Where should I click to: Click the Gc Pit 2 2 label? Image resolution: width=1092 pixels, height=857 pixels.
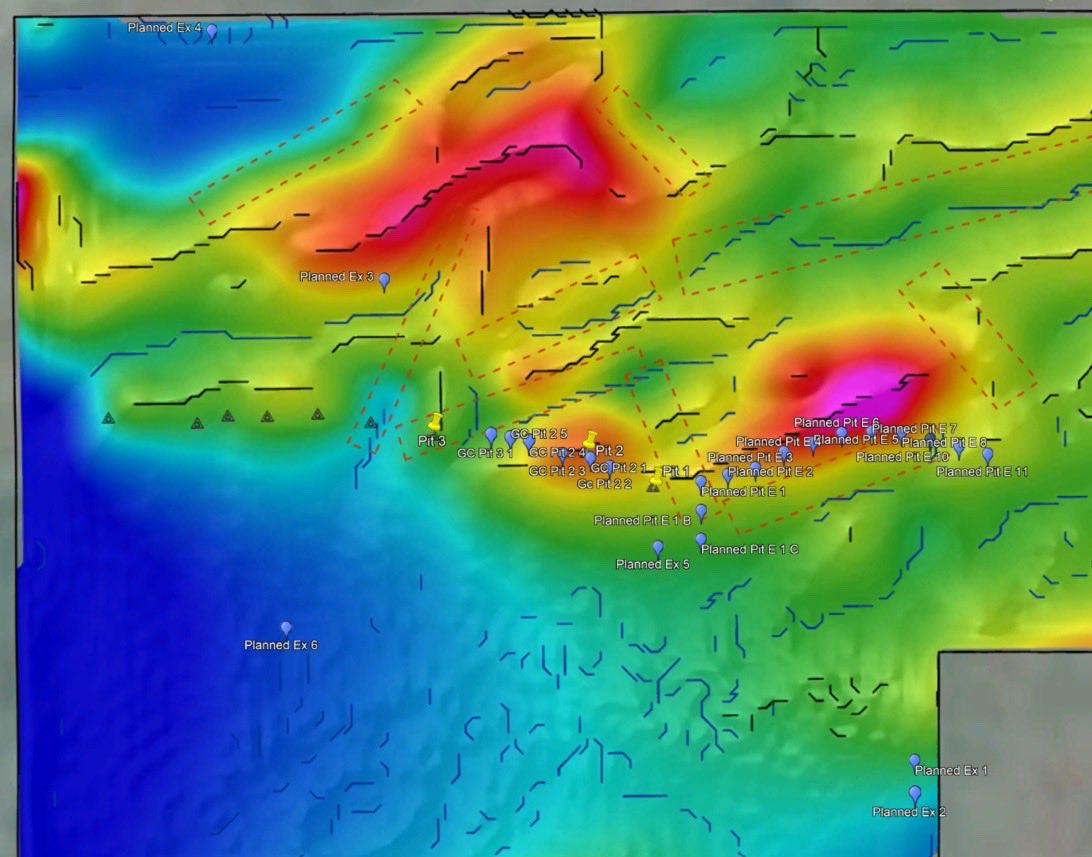click(604, 484)
